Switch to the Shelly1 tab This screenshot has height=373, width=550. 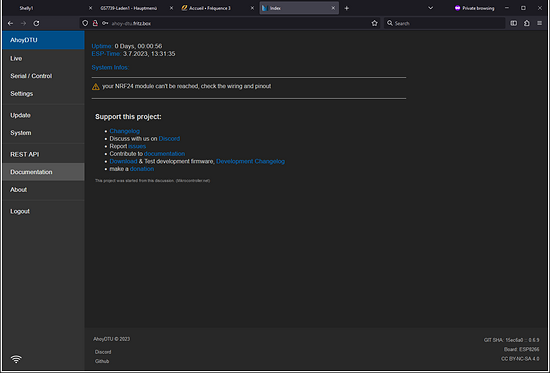point(49,8)
